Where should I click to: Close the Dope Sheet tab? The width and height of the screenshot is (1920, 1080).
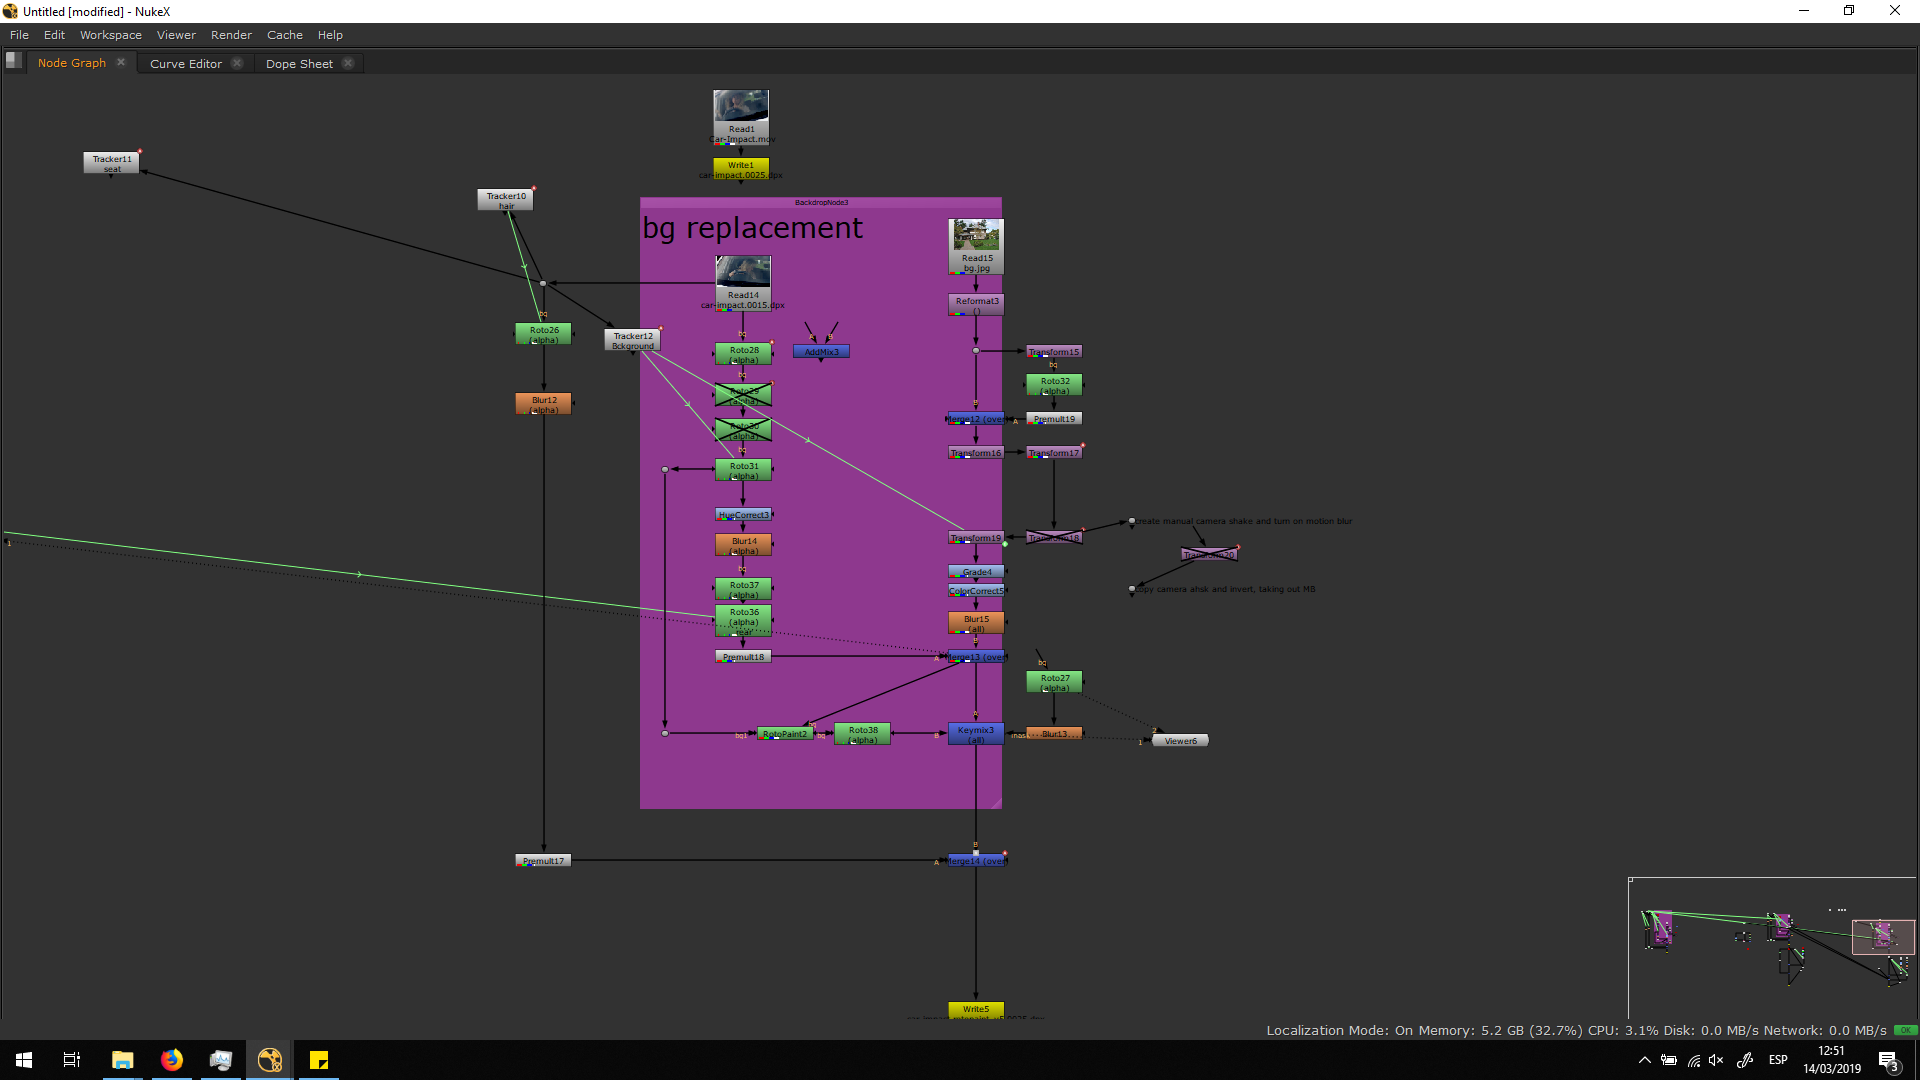coord(348,63)
